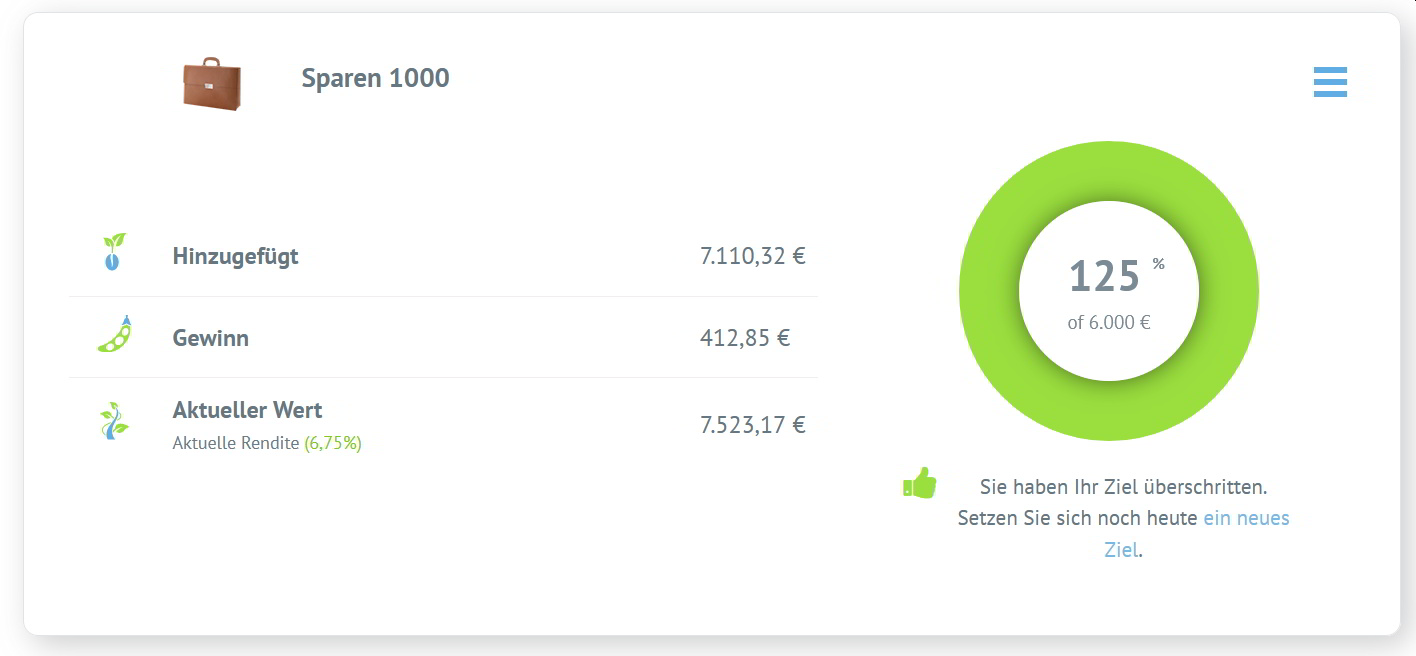Select the Gewinn row label
This screenshot has width=1416, height=656.
(x=211, y=338)
